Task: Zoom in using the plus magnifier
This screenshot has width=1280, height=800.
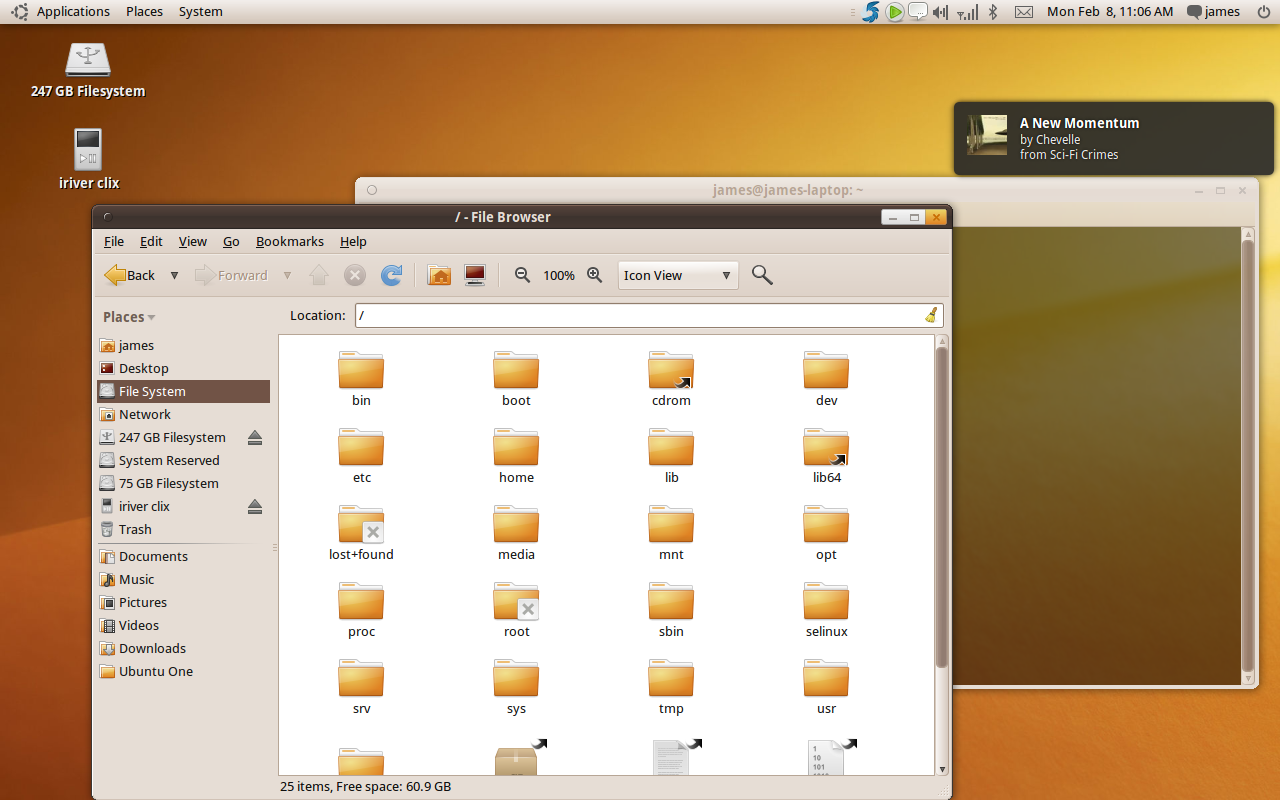Action: click(x=594, y=275)
